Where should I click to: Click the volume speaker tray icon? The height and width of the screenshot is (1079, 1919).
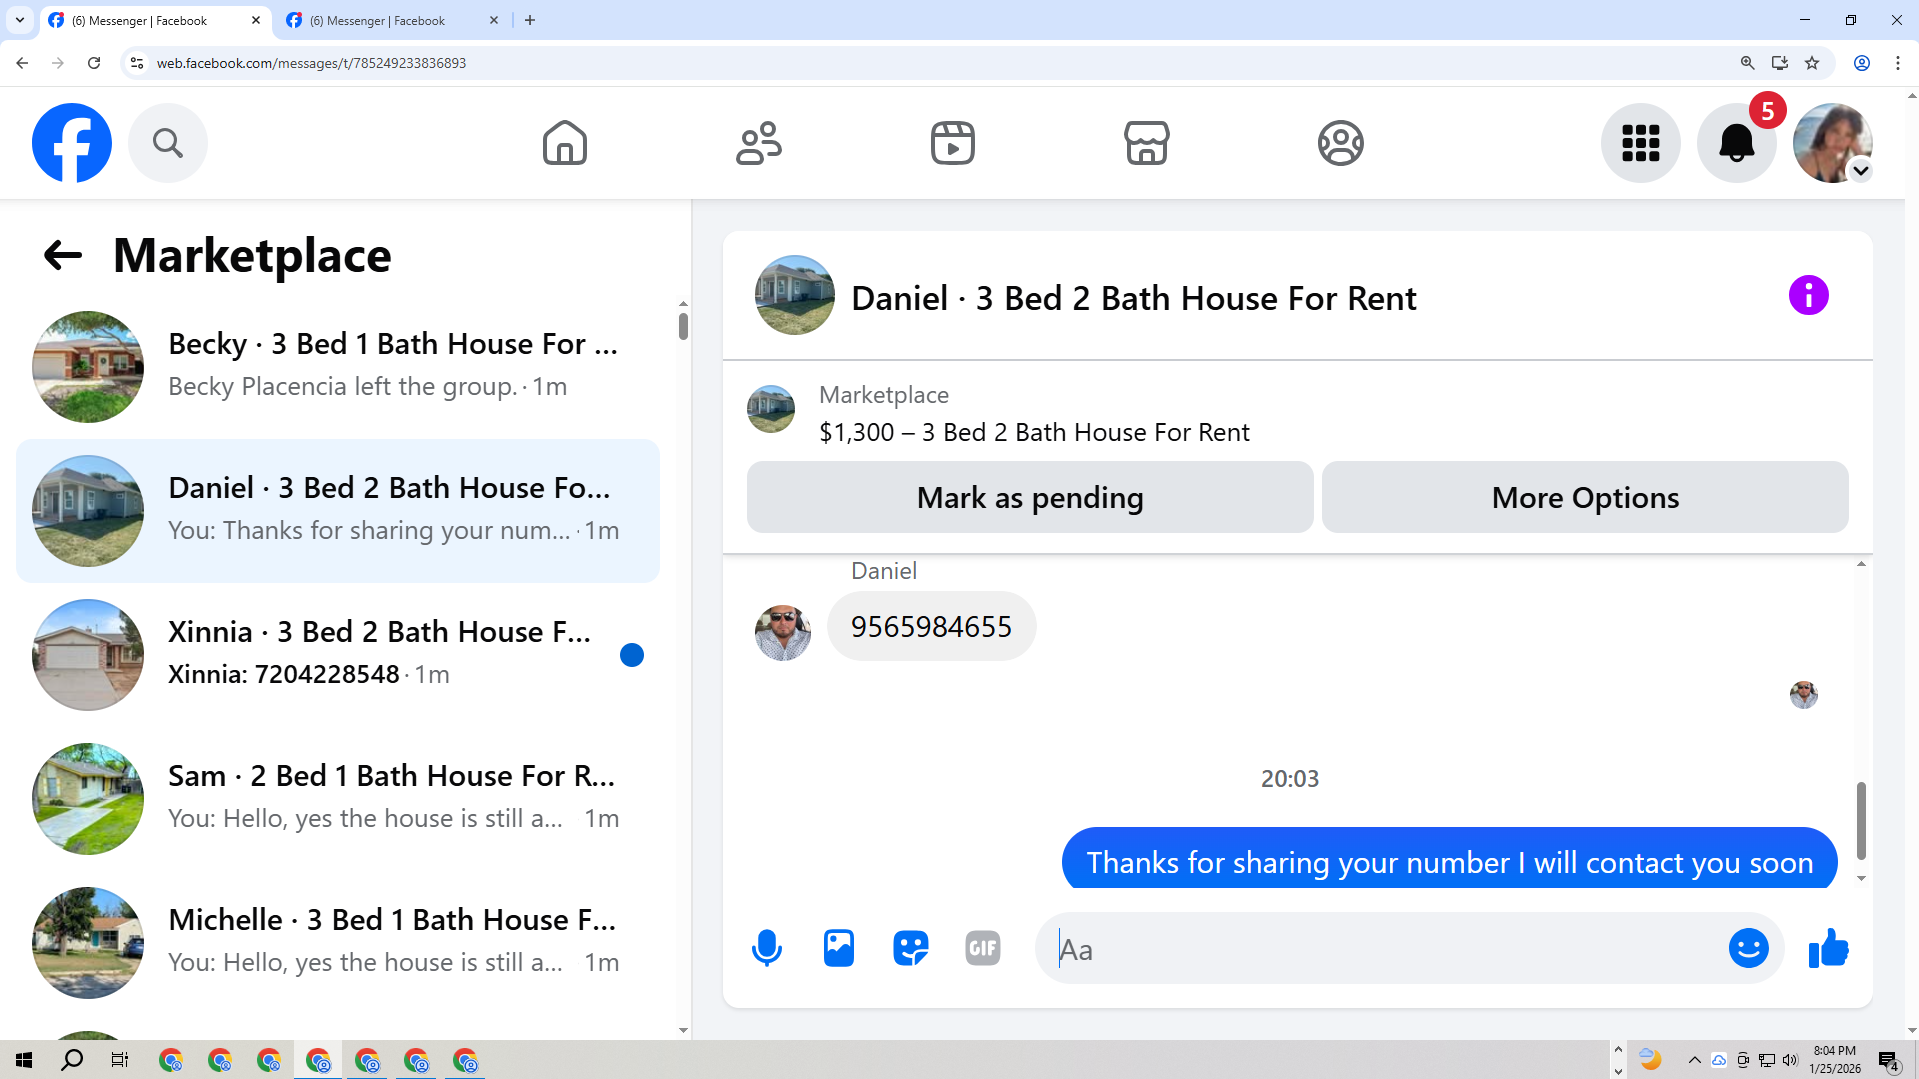(1790, 1060)
